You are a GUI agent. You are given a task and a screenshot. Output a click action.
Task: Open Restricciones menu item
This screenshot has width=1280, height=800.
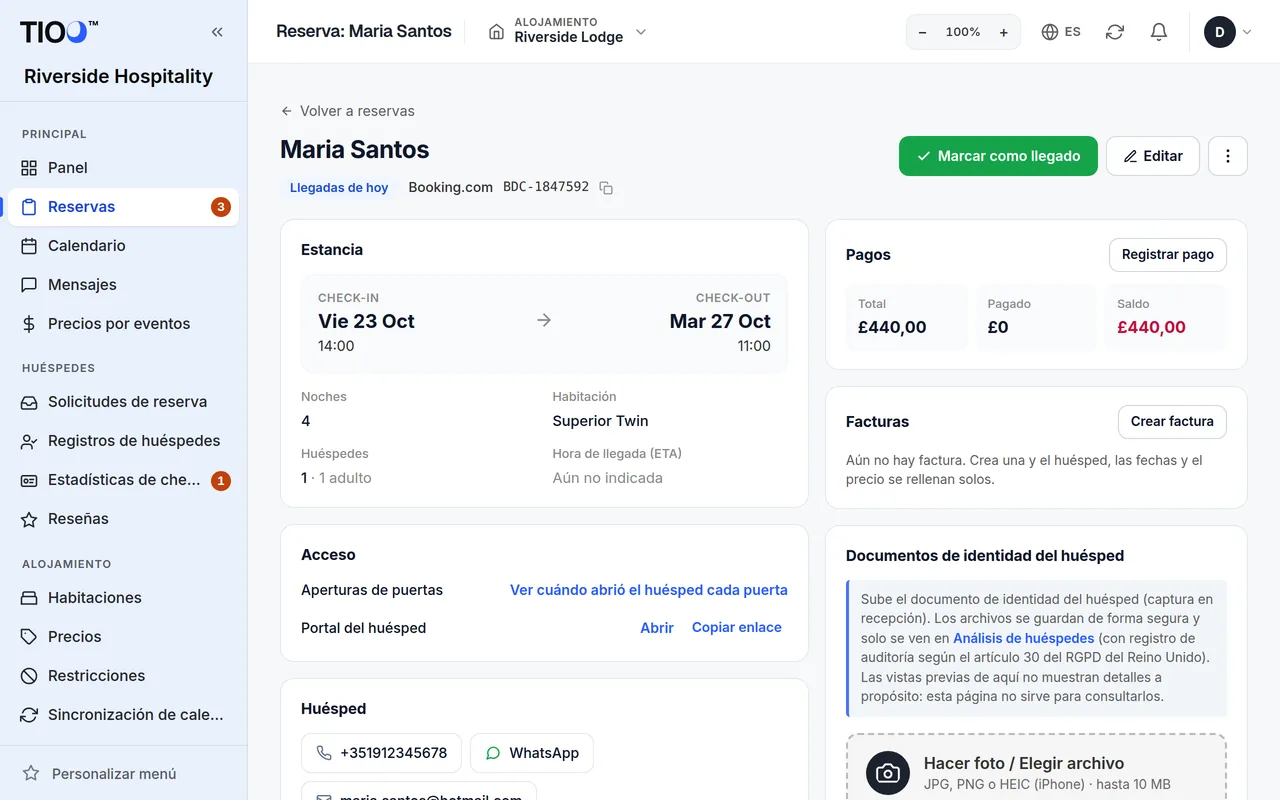(x=123, y=676)
